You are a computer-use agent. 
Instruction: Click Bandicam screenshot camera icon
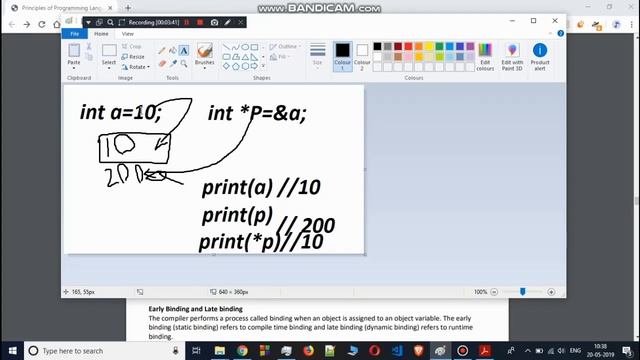pyautogui.click(x=214, y=22)
